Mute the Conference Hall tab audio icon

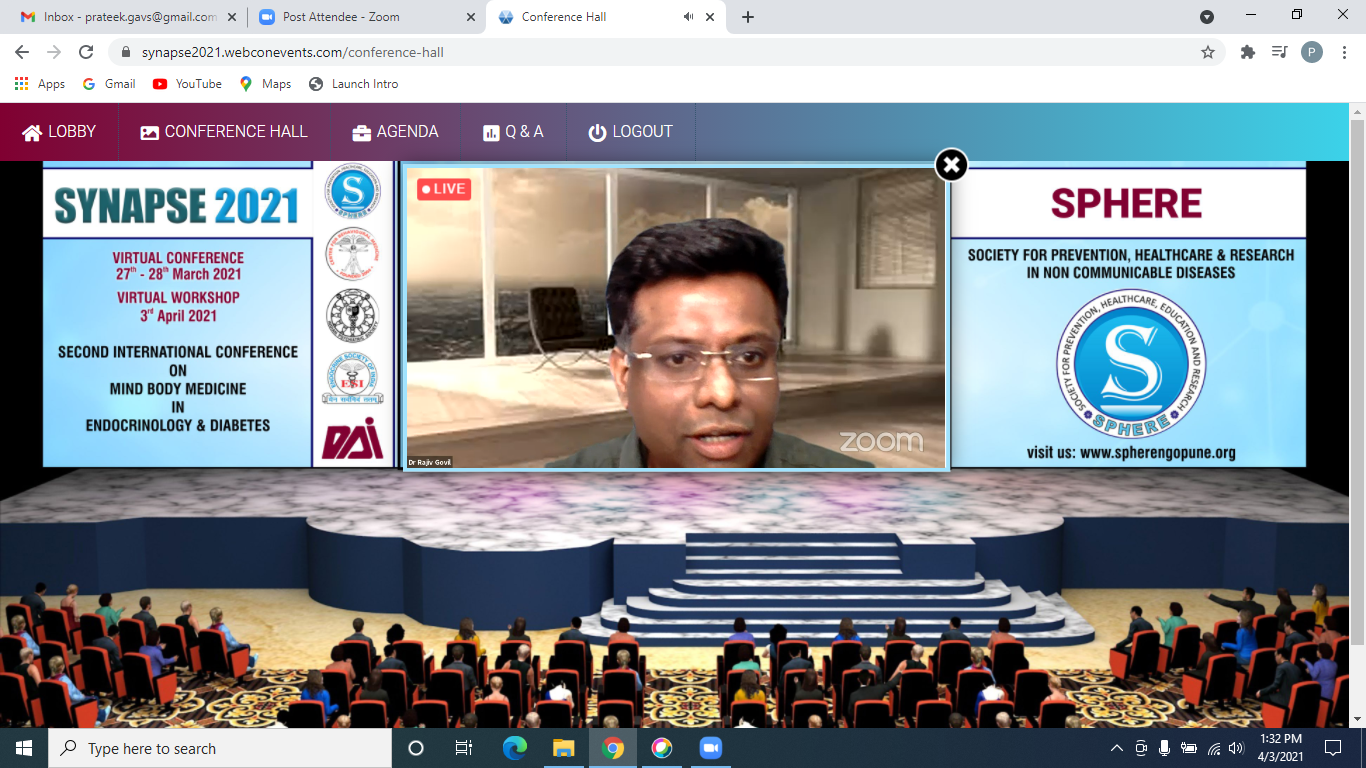(x=689, y=17)
